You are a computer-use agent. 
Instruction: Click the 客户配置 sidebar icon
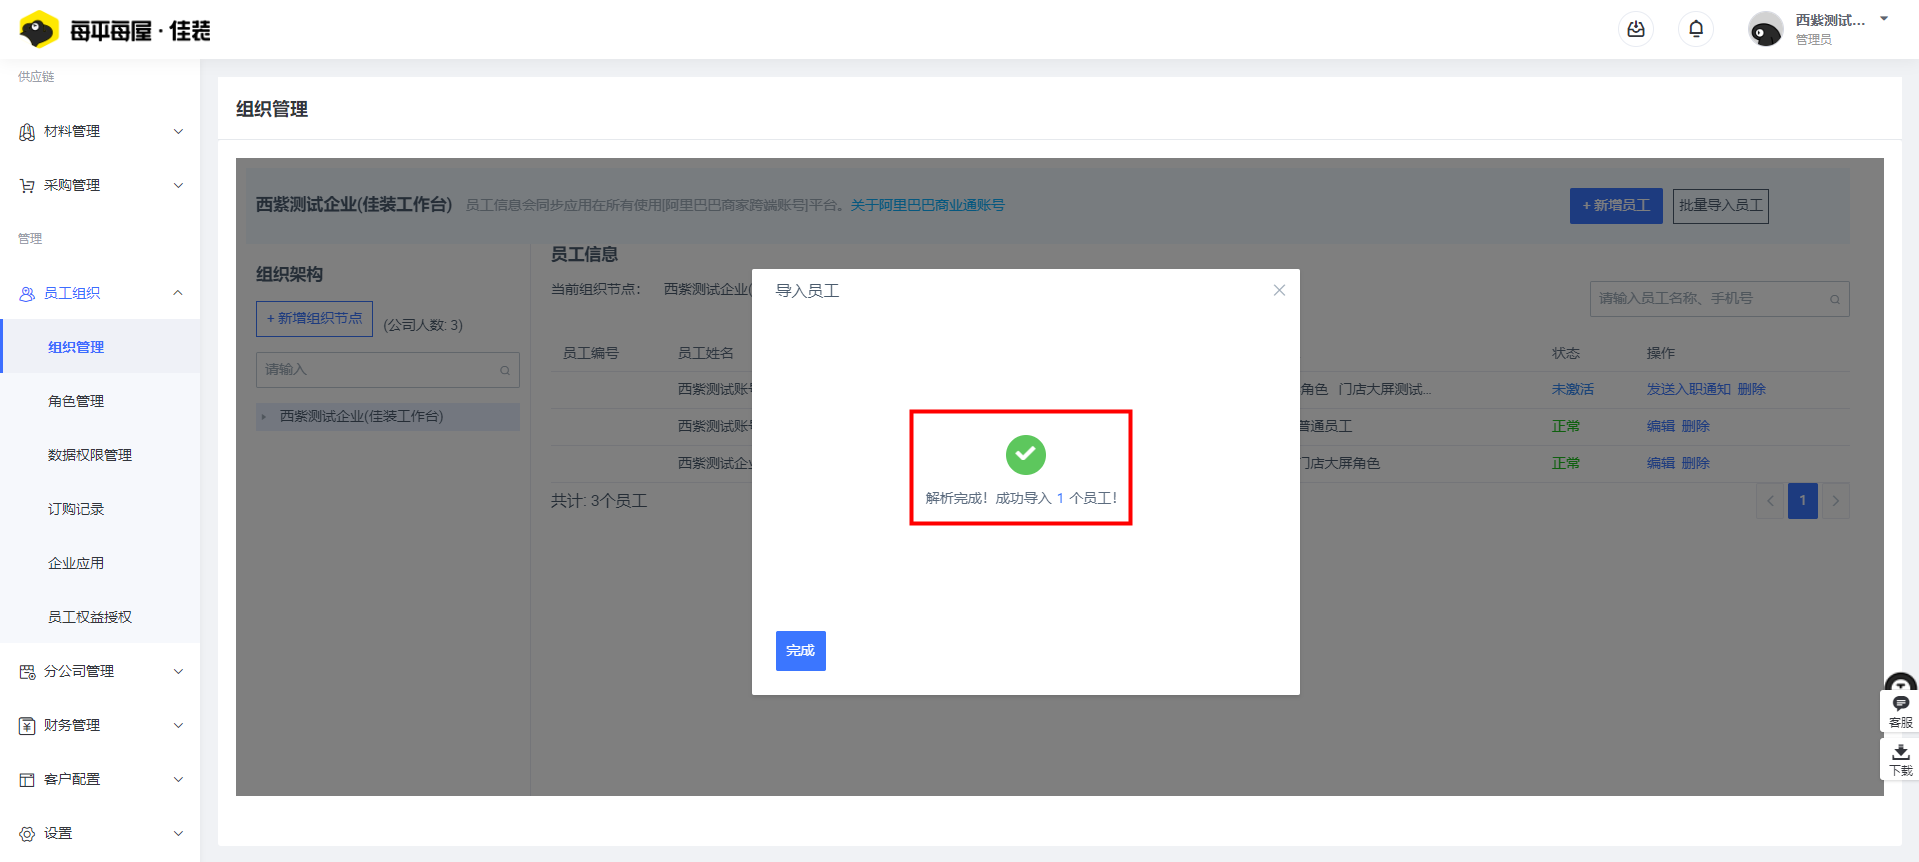coord(27,780)
